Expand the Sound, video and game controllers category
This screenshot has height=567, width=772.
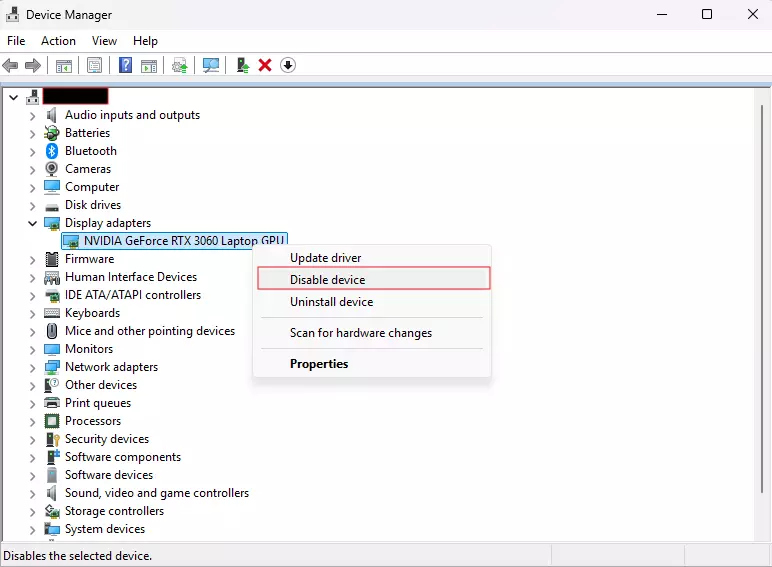32,494
